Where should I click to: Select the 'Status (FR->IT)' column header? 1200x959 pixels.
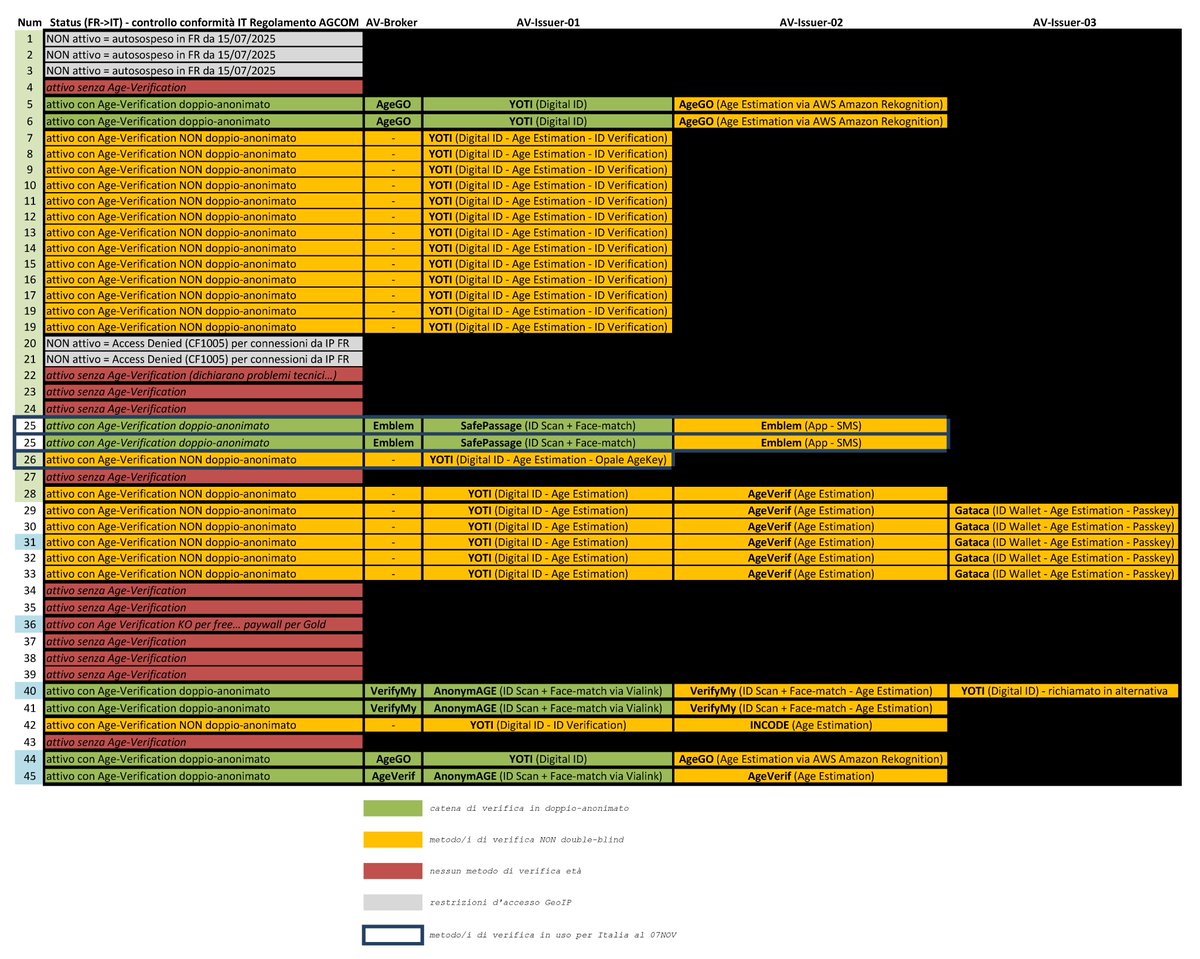(x=203, y=20)
